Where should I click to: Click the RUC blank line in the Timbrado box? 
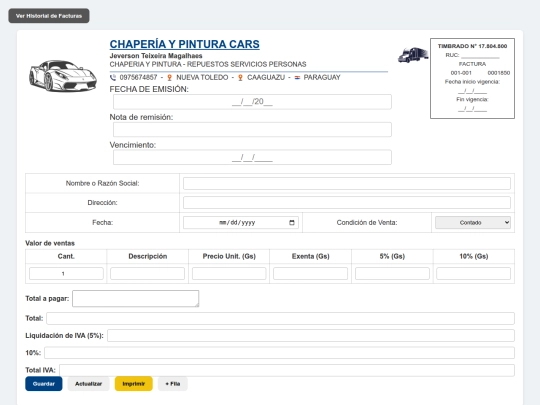pos(480,56)
